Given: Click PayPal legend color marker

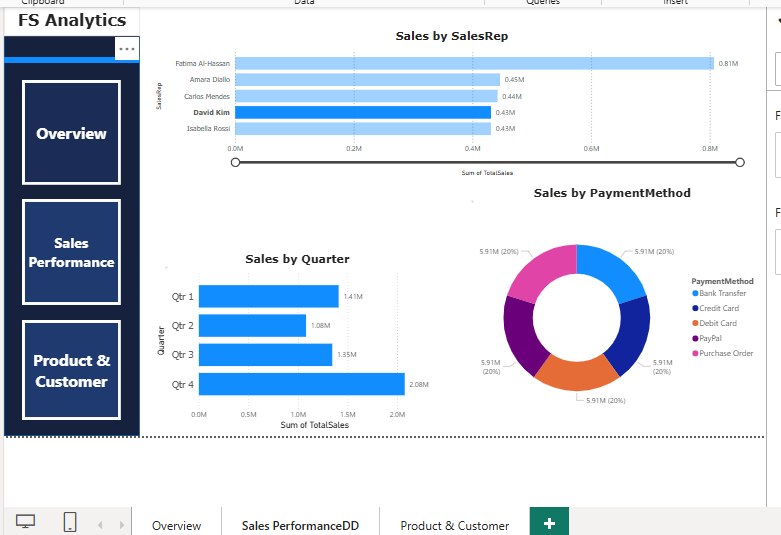Looking at the screenshot, I should pos(695,338).
